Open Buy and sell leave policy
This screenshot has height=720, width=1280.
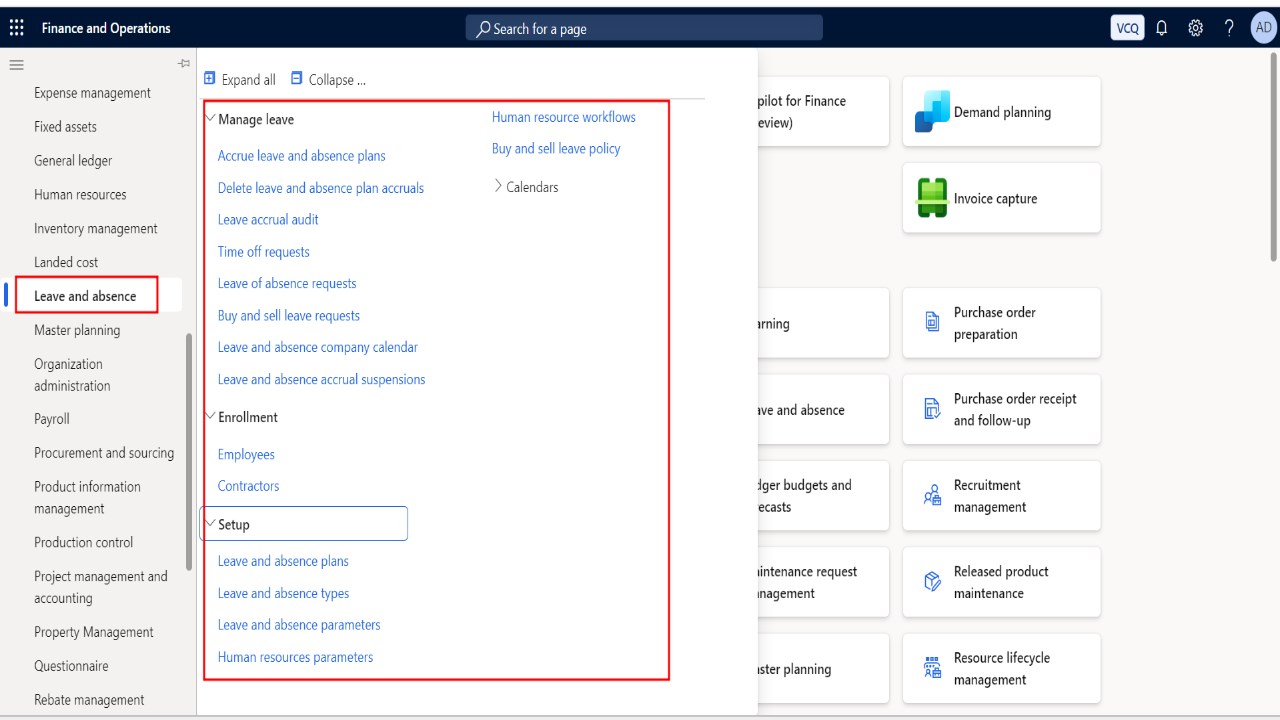[556, 149]
